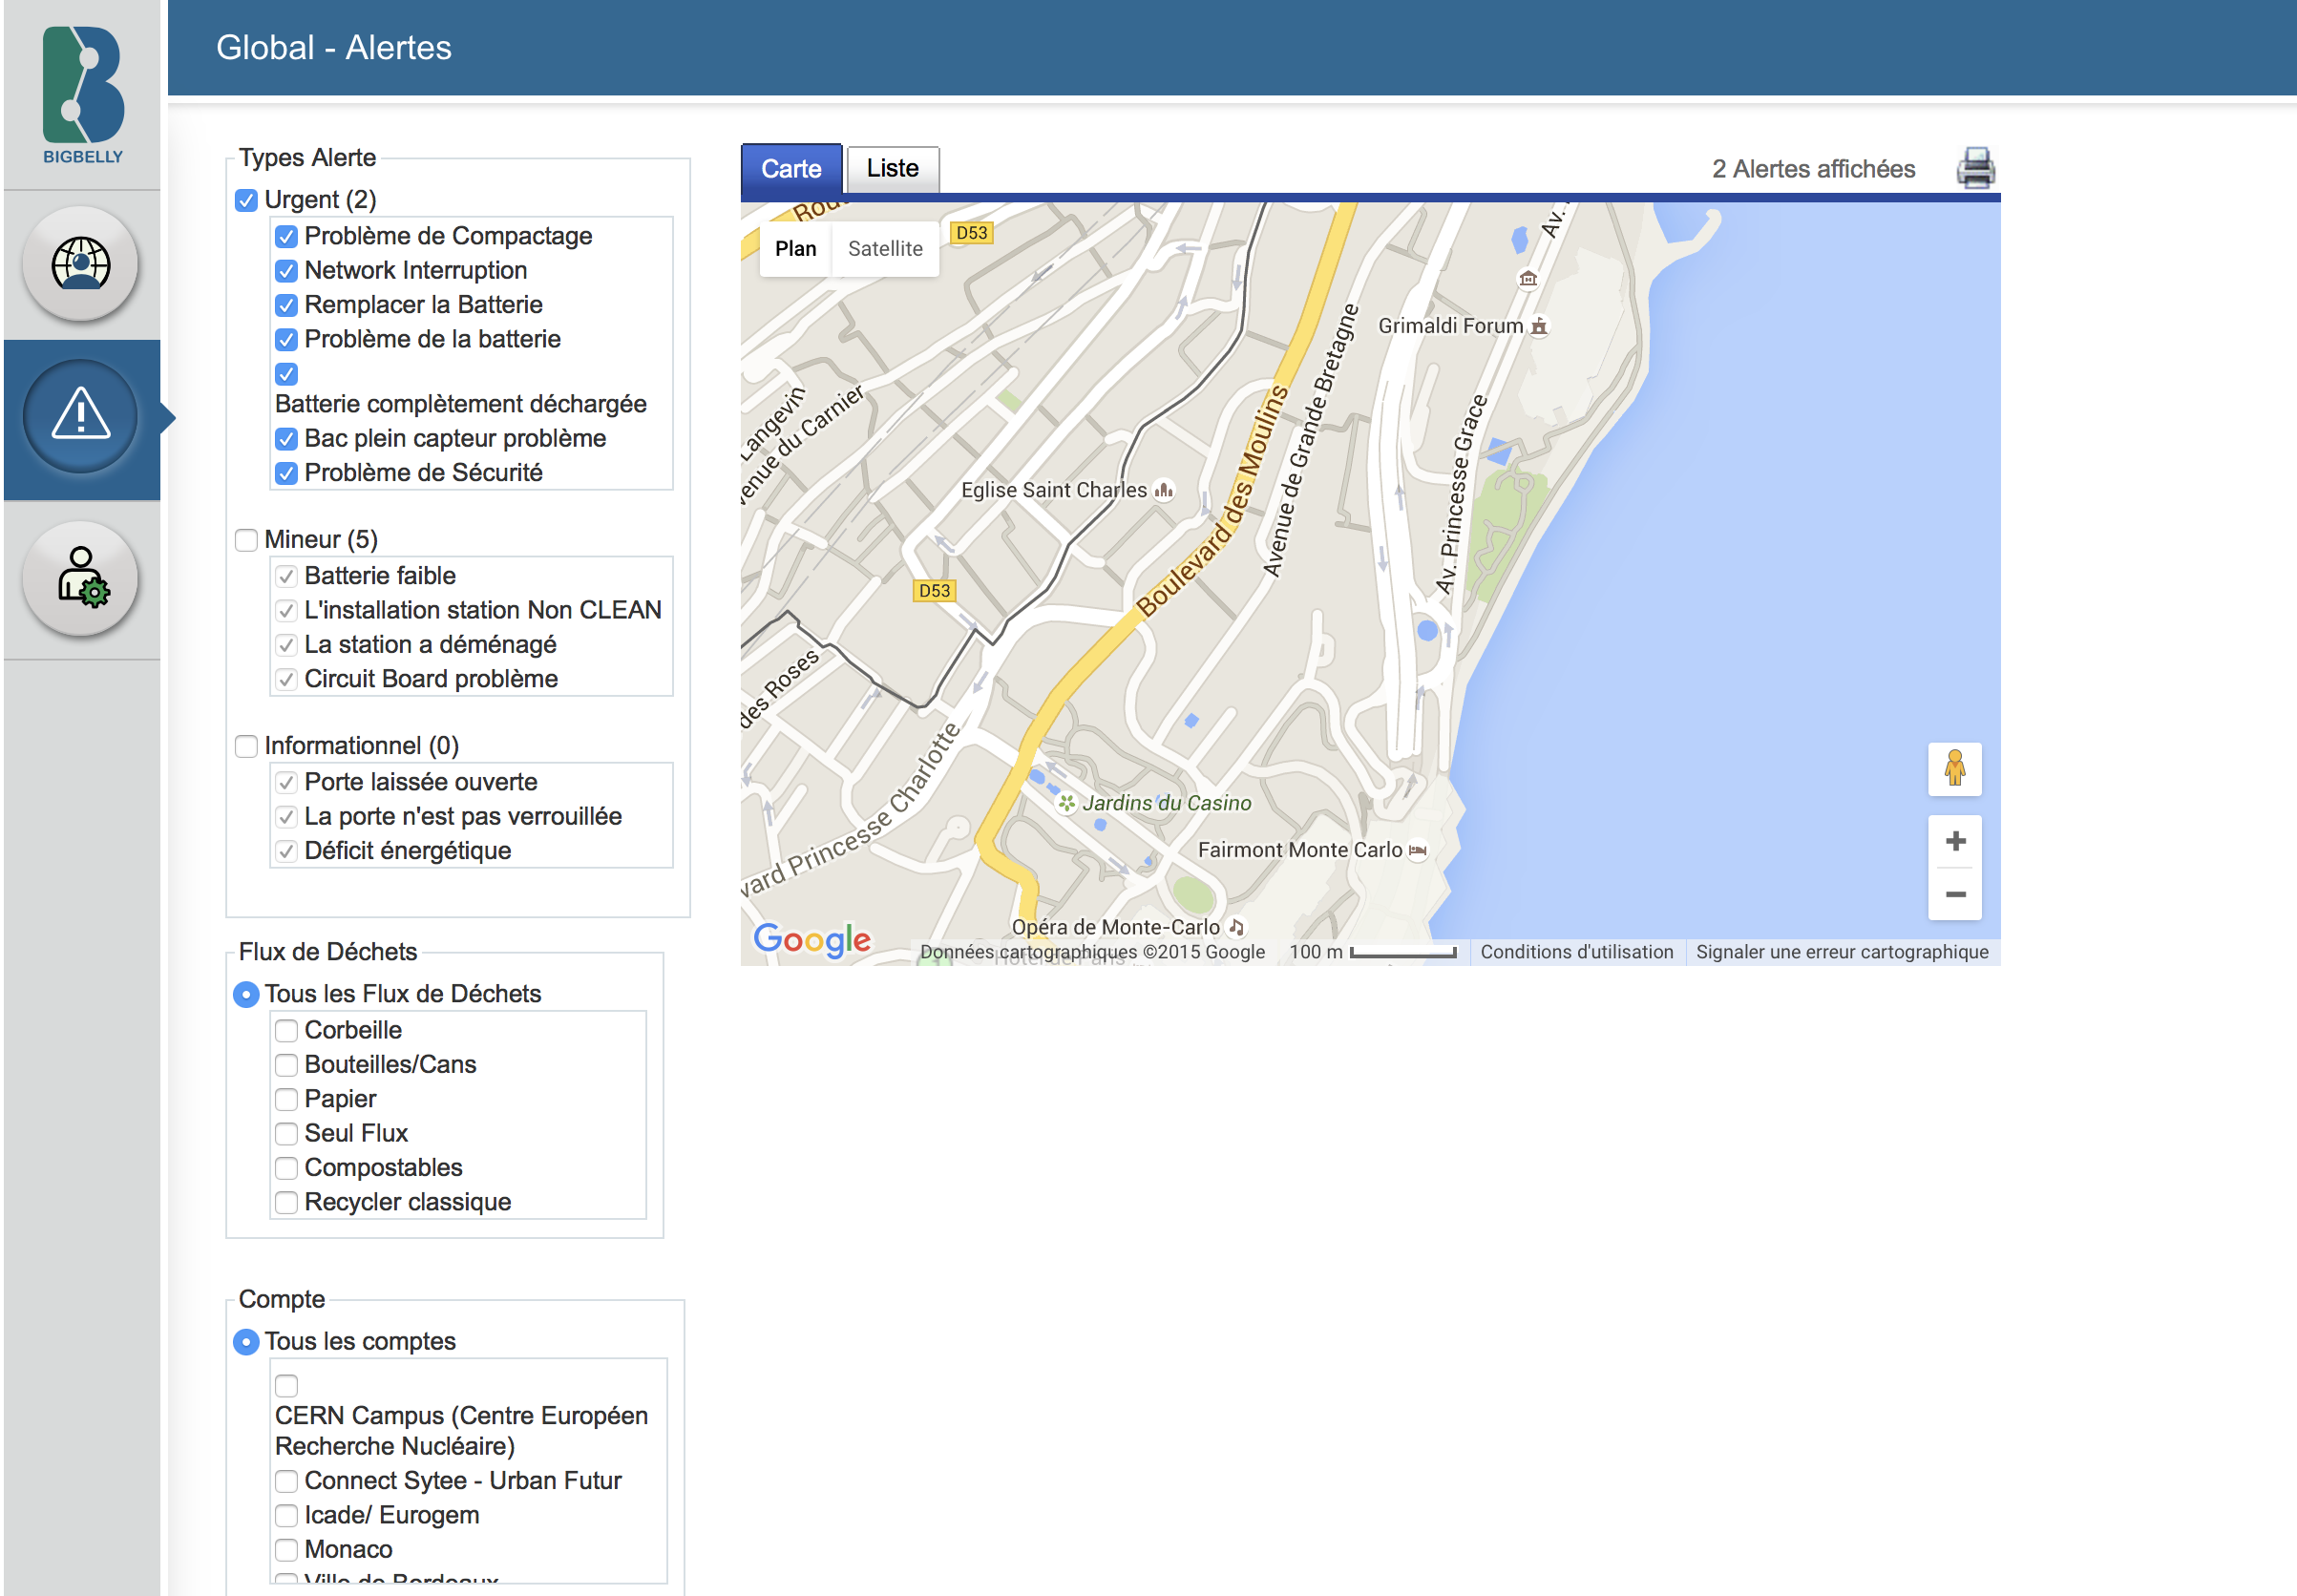This screenshot has height=1596, width=2297.
Task: Select the alerts warning triangle icon
Action: click(x=81, y=415)
